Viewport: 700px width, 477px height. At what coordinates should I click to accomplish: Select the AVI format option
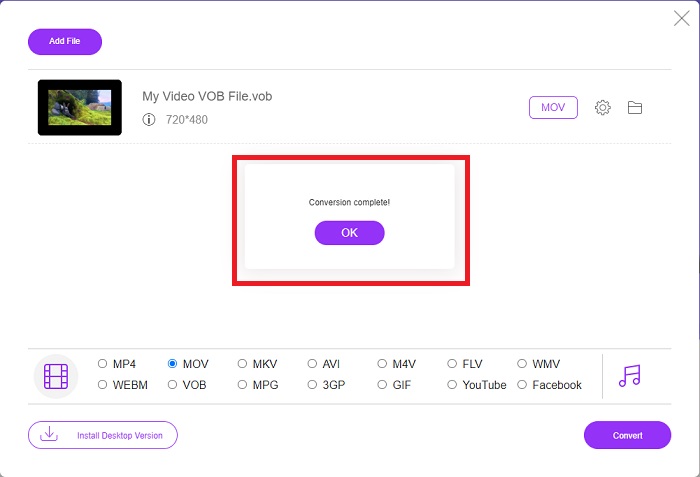click(x=312, y=364)
